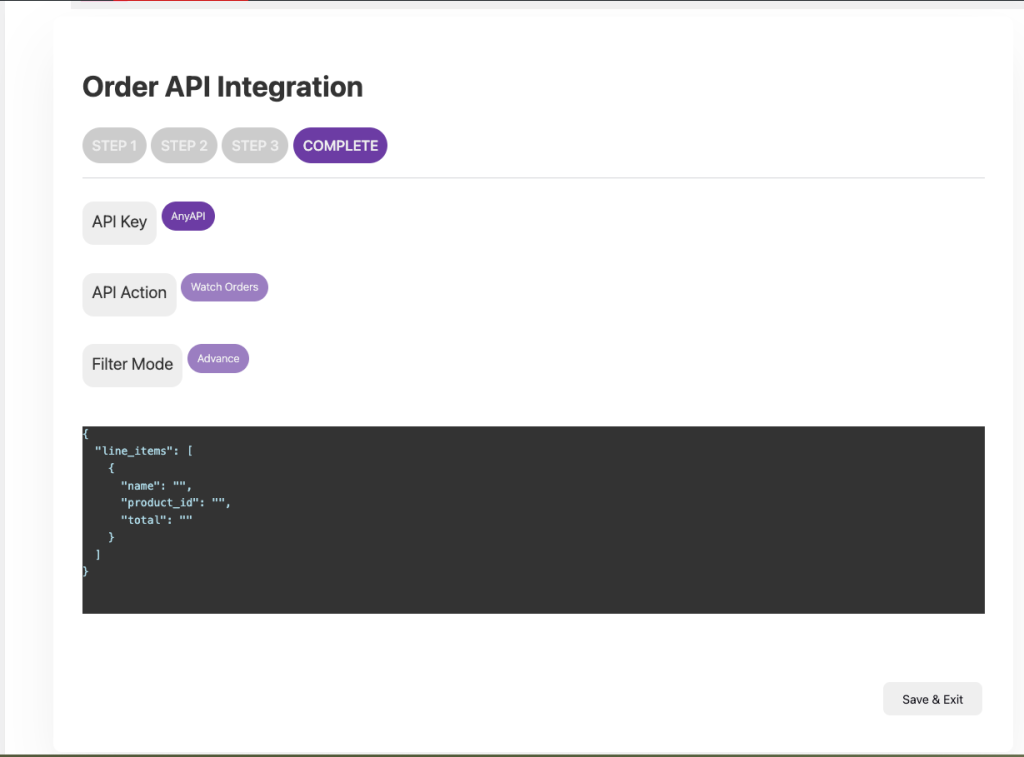Viewport: 1024px width, 757px height.
Task: Click the AnyAPI key badge
Action: (188, 216)
